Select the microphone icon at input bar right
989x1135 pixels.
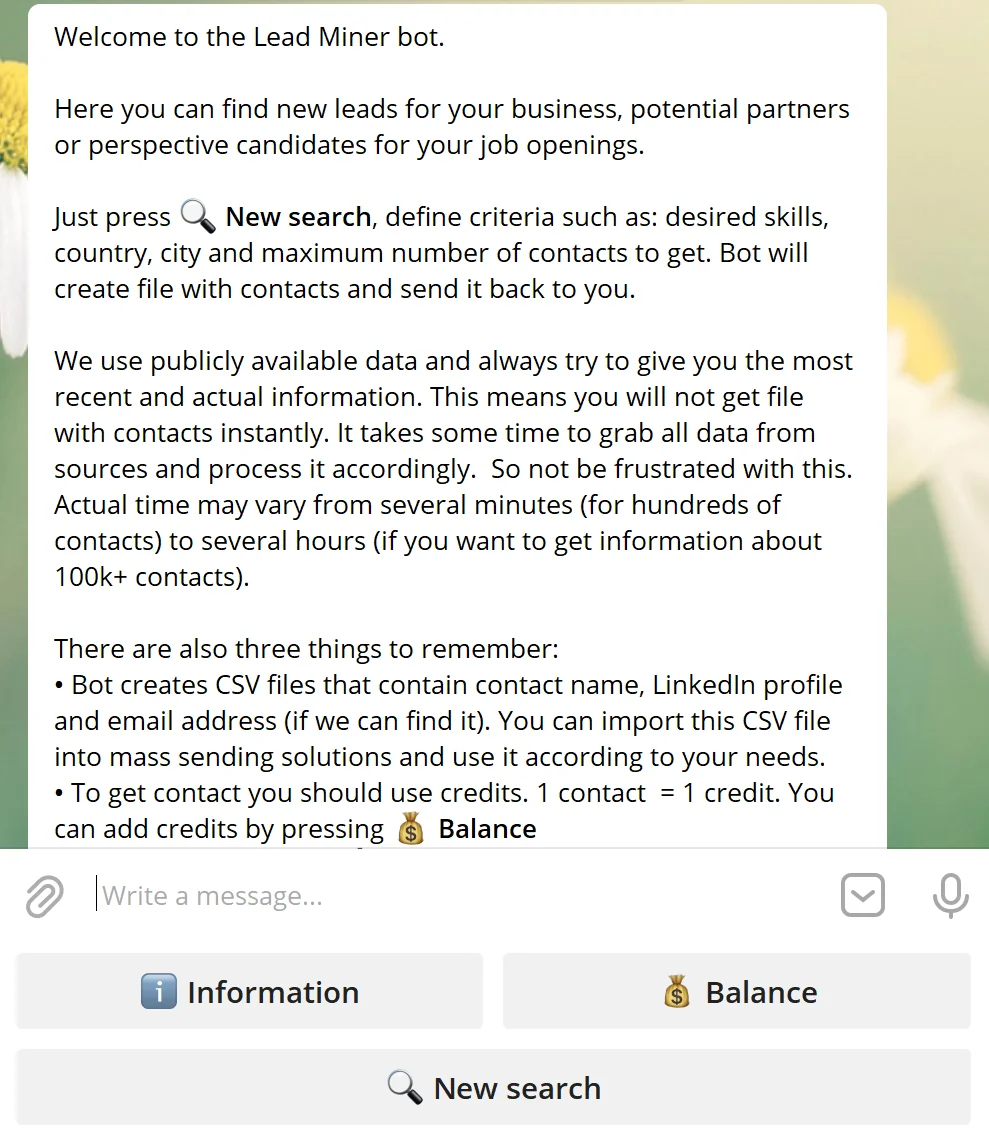[950, 895]
